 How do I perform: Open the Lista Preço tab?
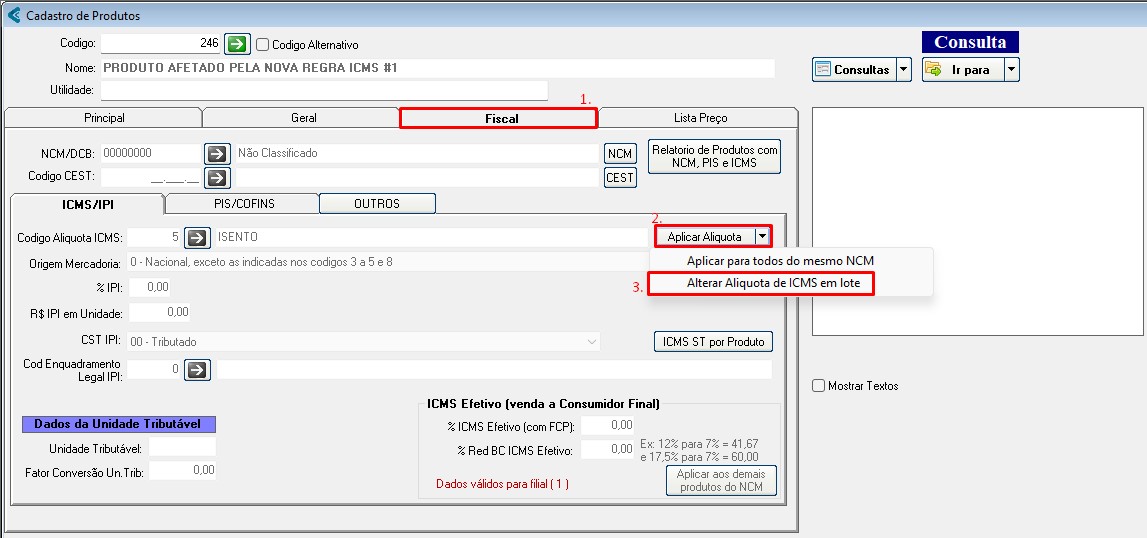pyautogui.click(x=700, y=118)
